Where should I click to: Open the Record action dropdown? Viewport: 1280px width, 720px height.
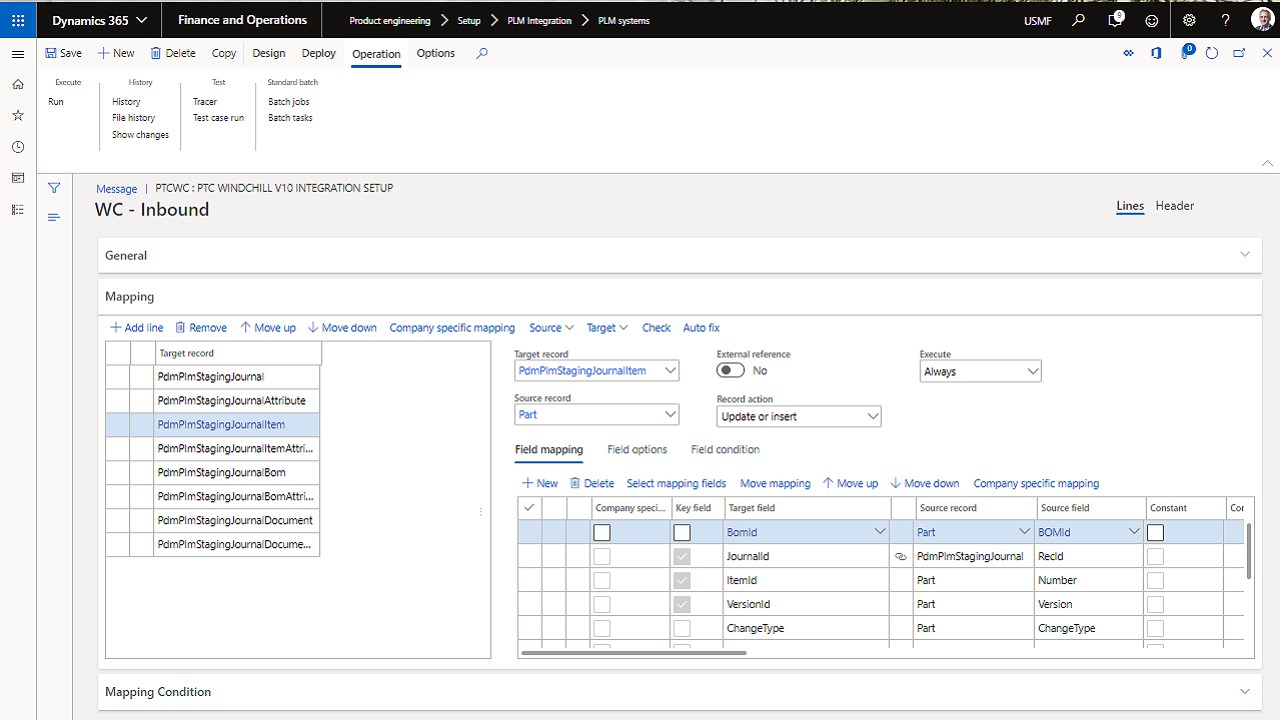[x=798, y=416]
